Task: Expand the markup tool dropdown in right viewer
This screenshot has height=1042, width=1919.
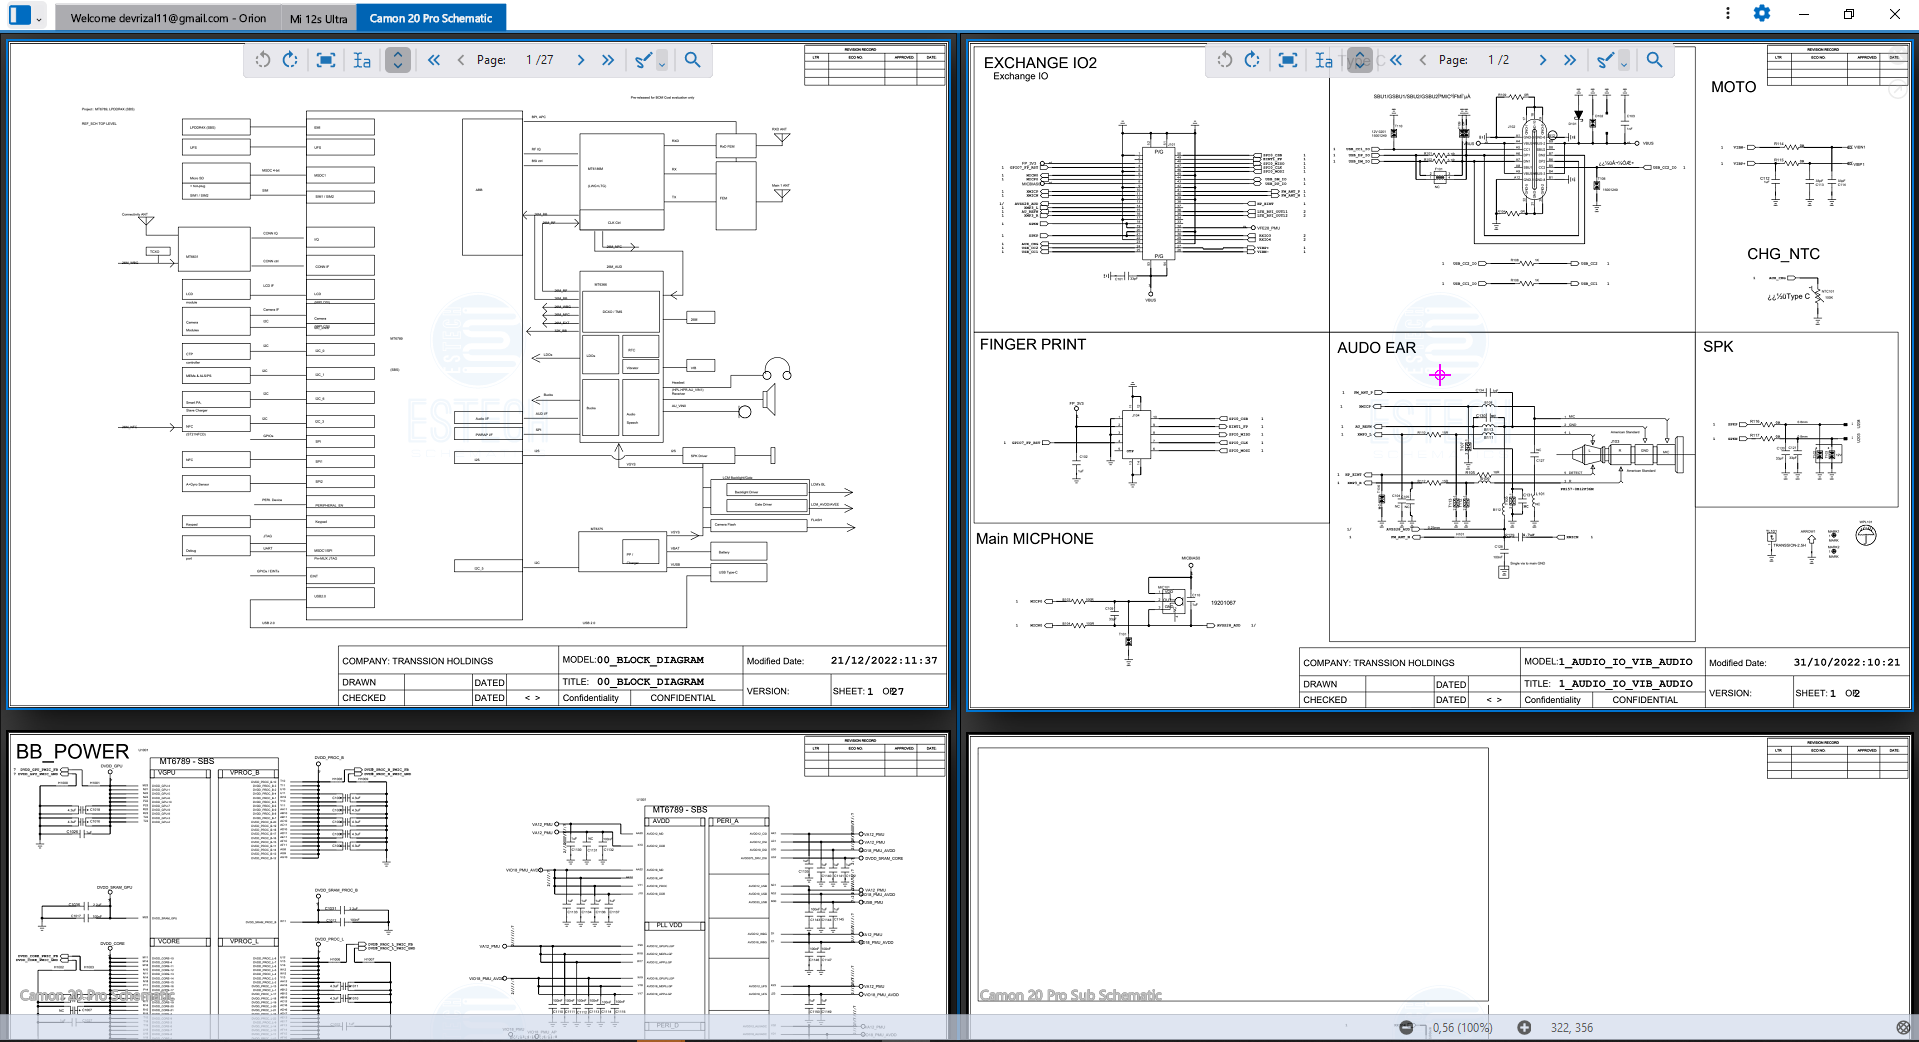Action: [x=1624, y=62]
